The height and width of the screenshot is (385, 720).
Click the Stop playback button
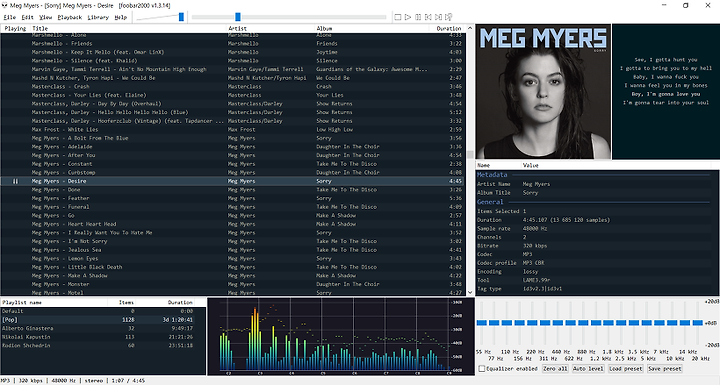(x=398, y=17)
